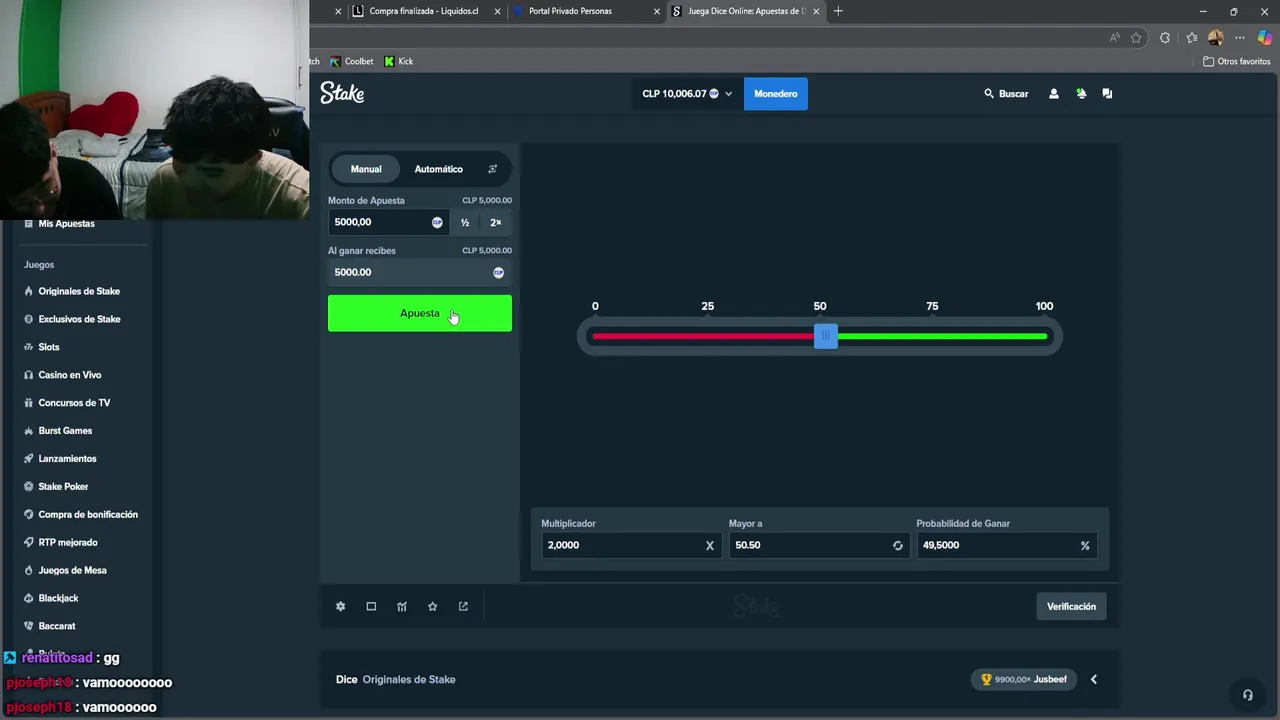The height and width of the screenshot is (720, 1280).
Task: Go to Slots games
Action: point(49,347)
